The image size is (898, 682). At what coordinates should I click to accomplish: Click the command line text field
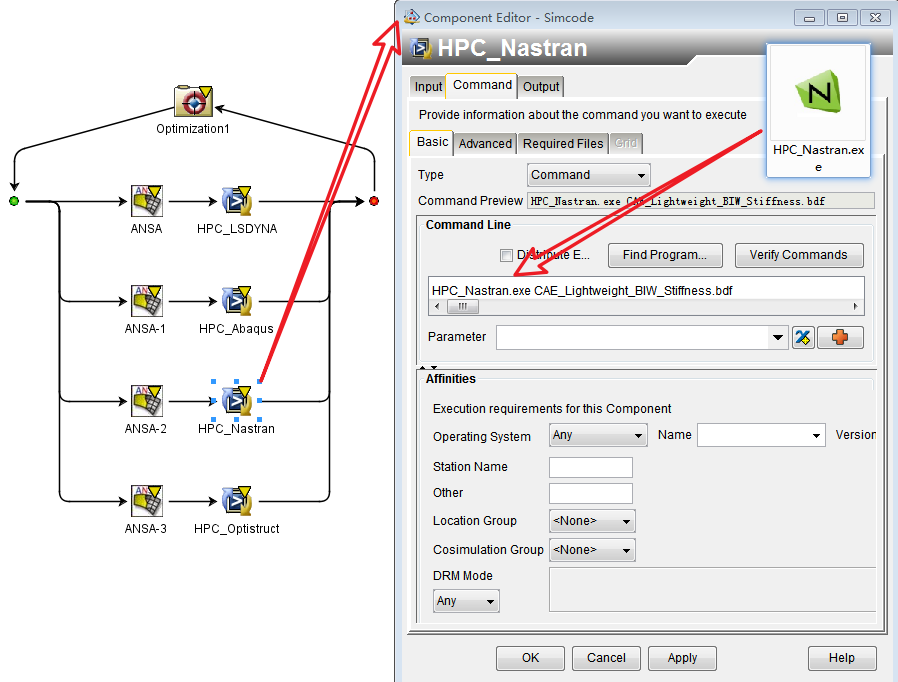coord(646,290)
